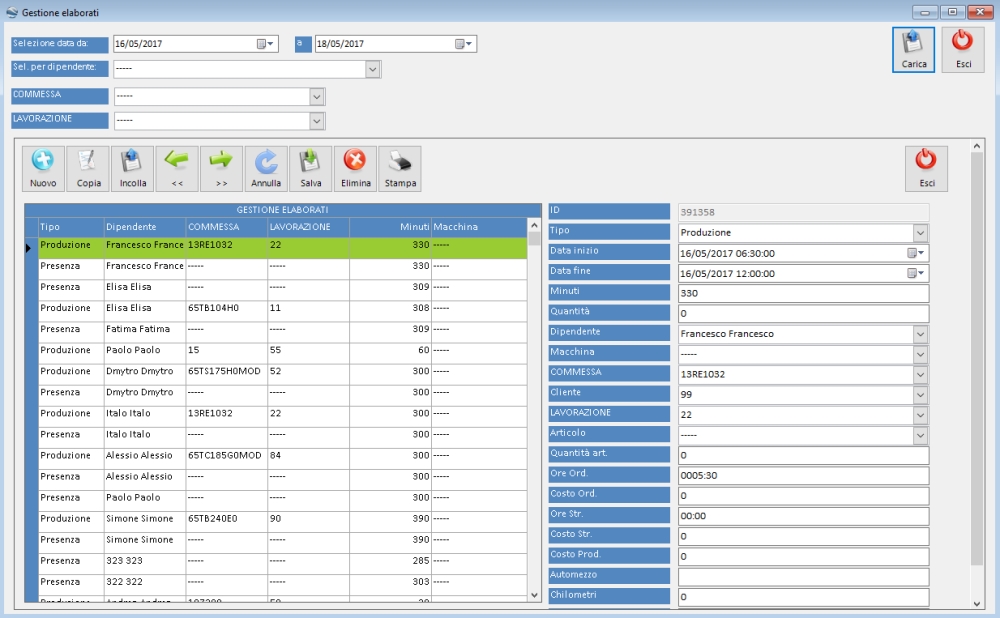Image resolution: width=1000 pixels, height=618 pixels.
Task: Click the Esci button in records toolbar
Action: click(x=926, y=168)
